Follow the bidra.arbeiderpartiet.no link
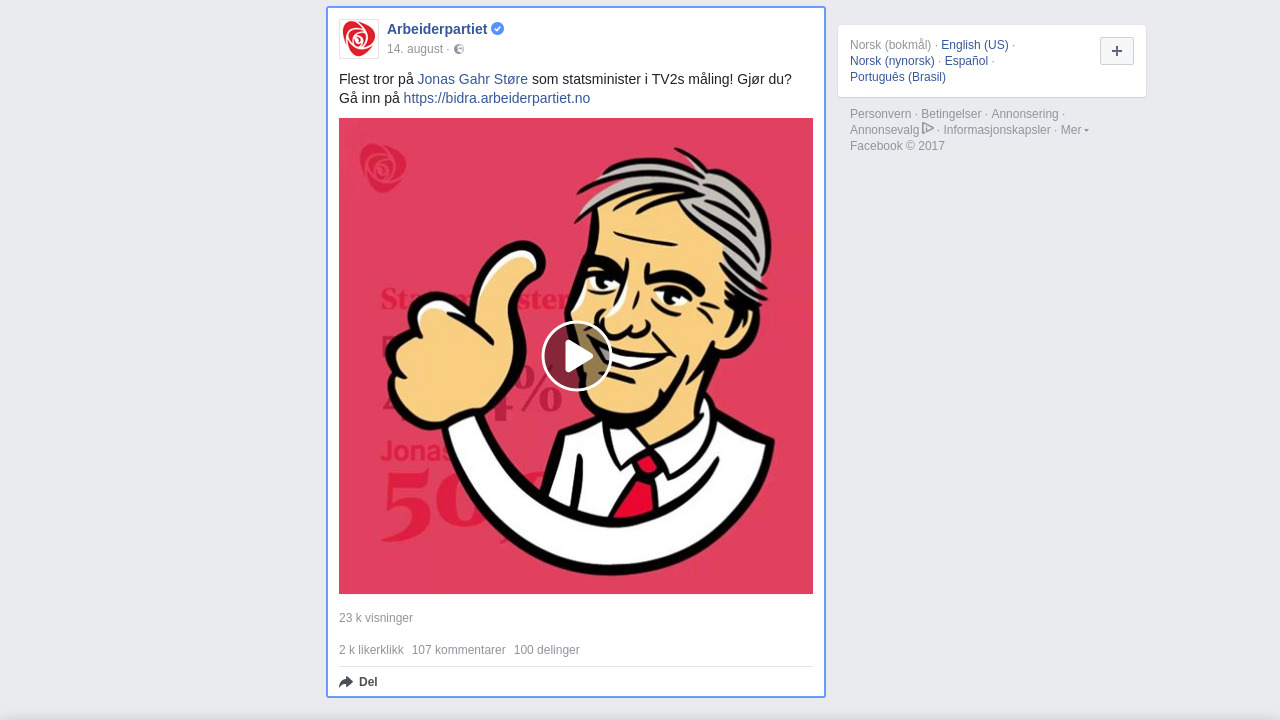 click(496, 98)
